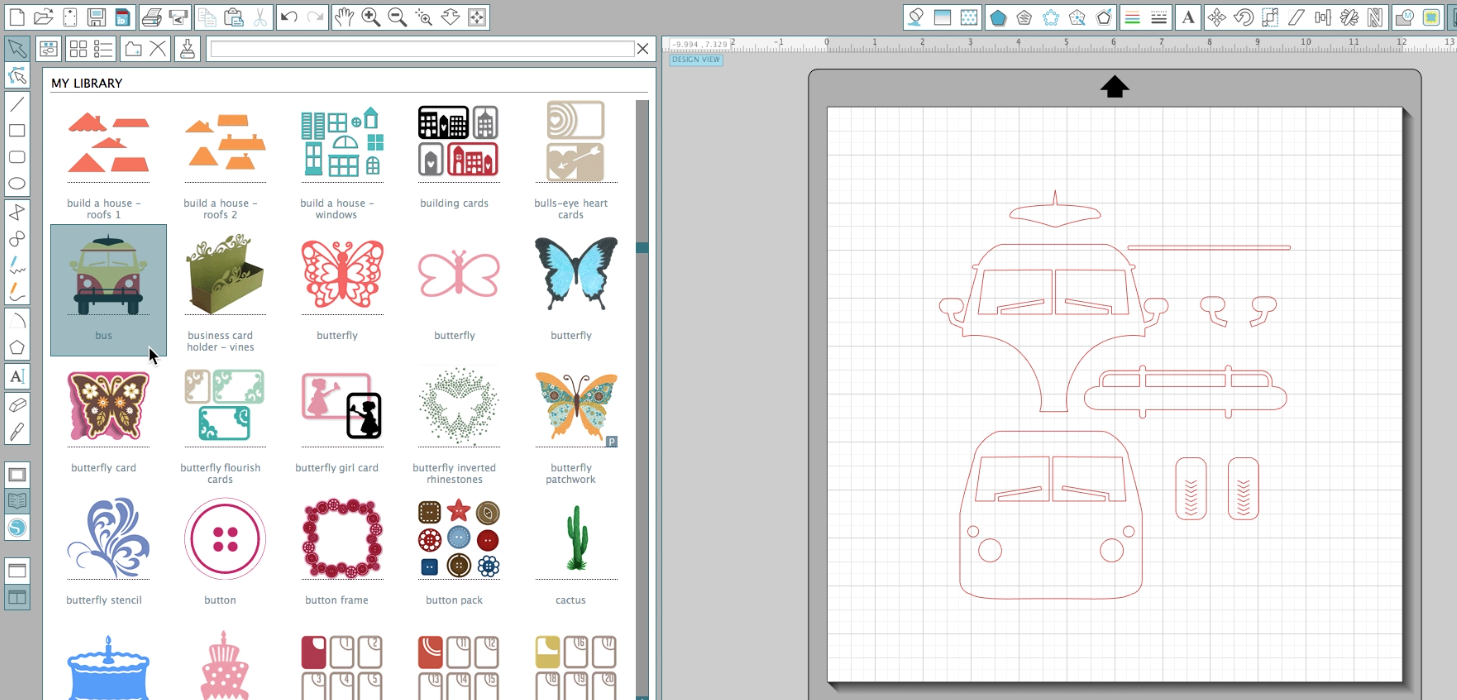Open the Scale panel
The image size is (1457, 700).
pyautogui.click(x=1270, y=17)
